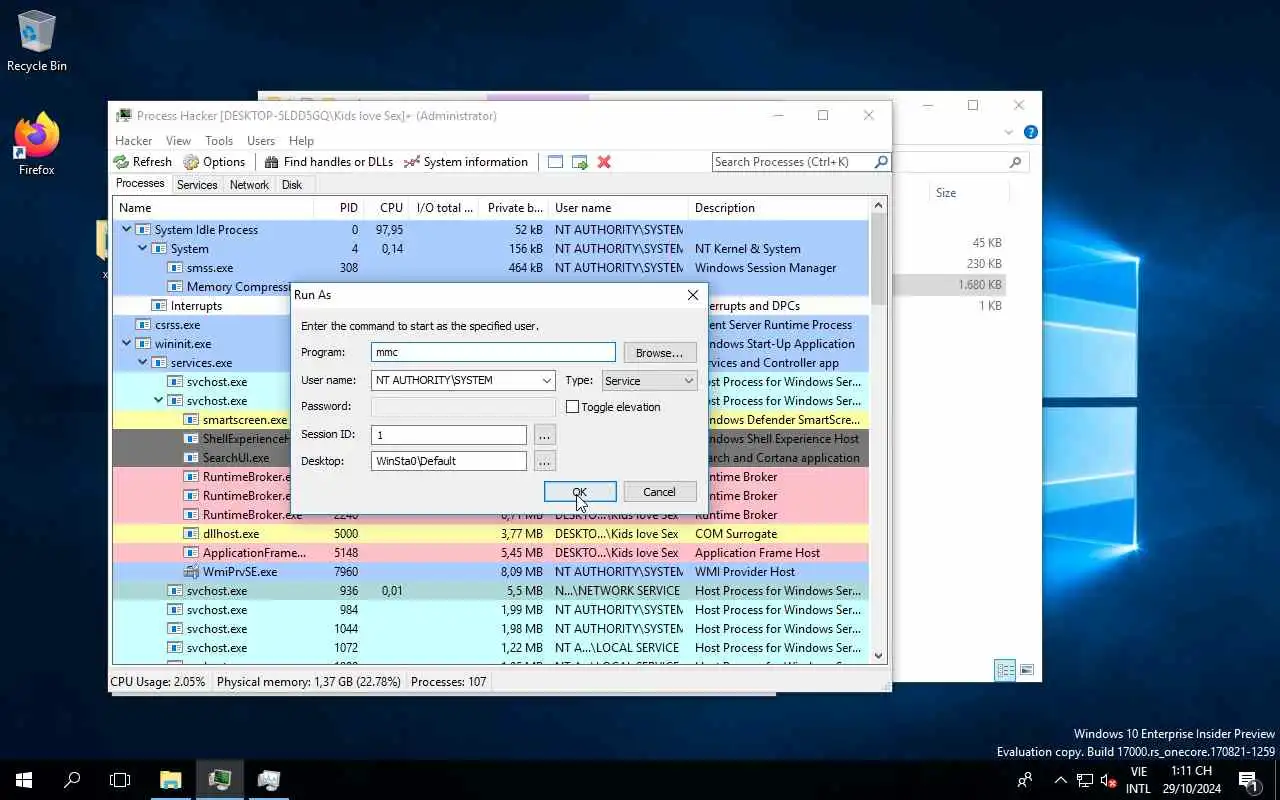This screenshot has height=800, width=1280.
Task: Collapse the System process tree node
Action: tap(143, 249)
